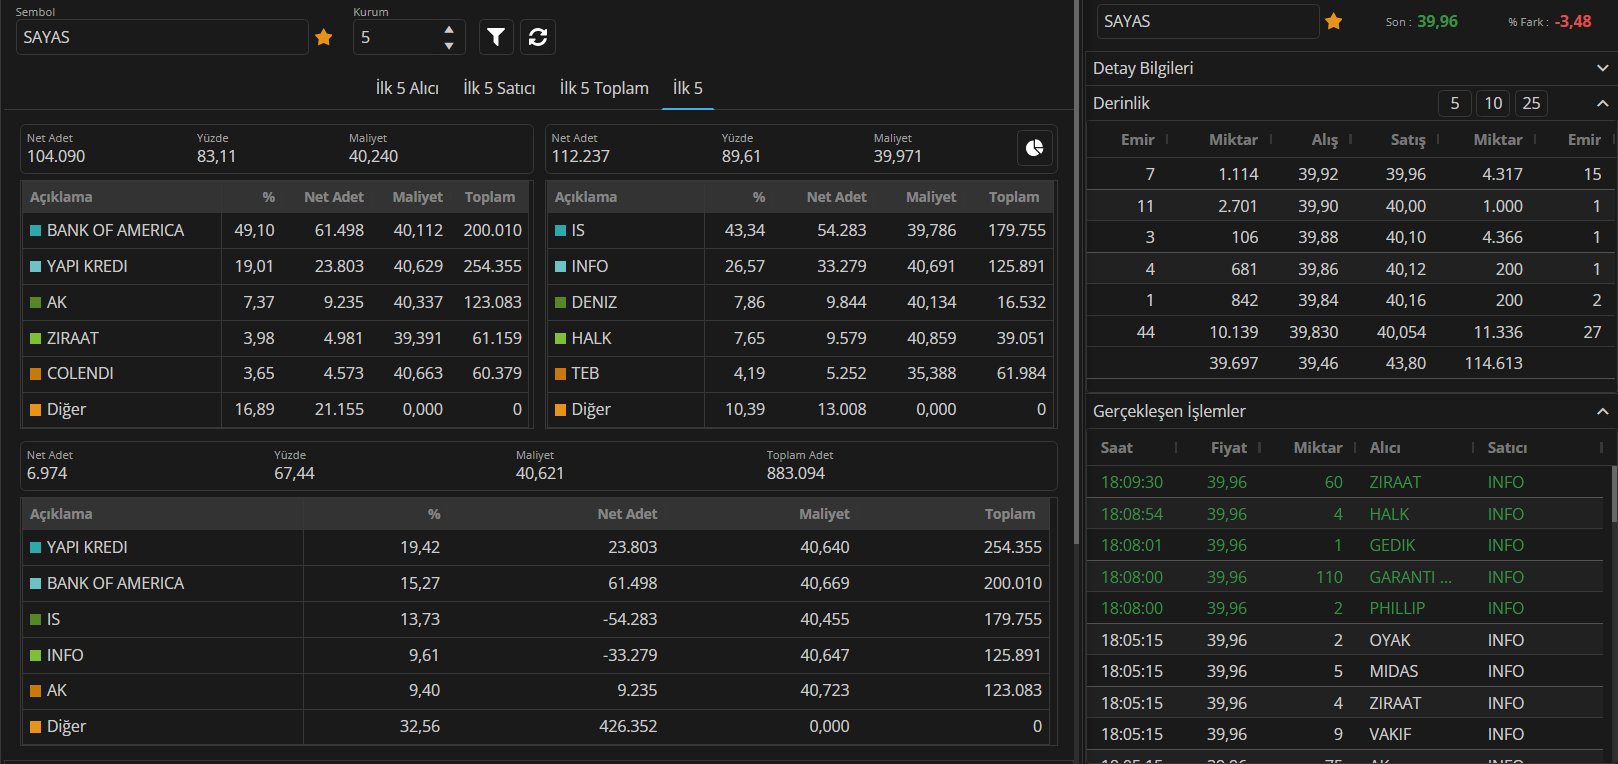
Task: Toggle favorite star next to Sembol field
Action: [324, 37]
